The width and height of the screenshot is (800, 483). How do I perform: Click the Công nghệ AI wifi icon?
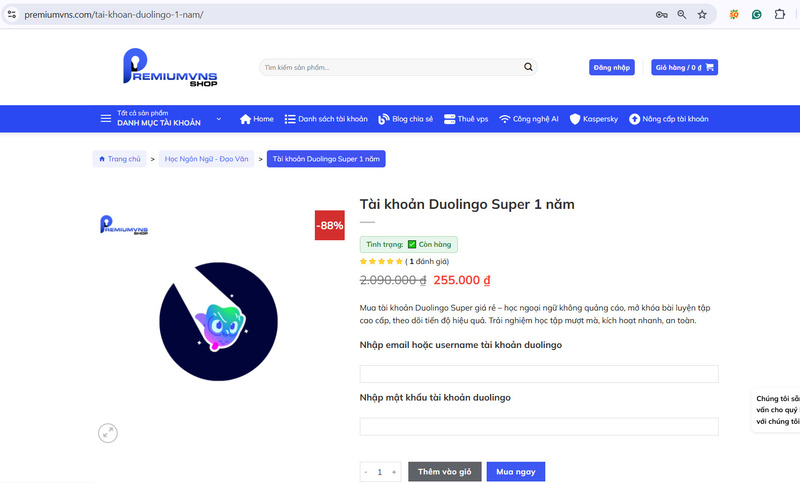point(505,119)
